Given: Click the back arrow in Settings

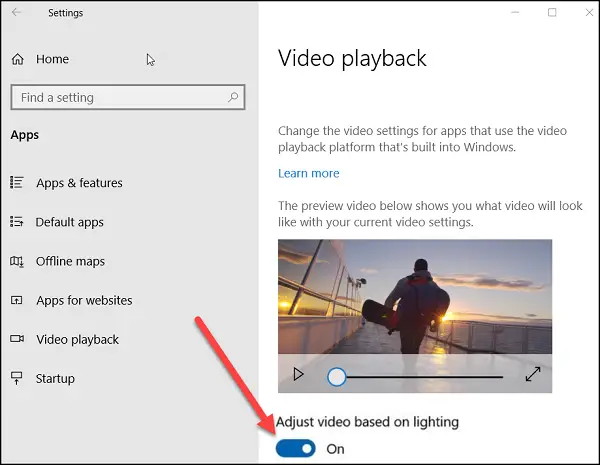Looking at the screenshot, I should coord(16,12).
